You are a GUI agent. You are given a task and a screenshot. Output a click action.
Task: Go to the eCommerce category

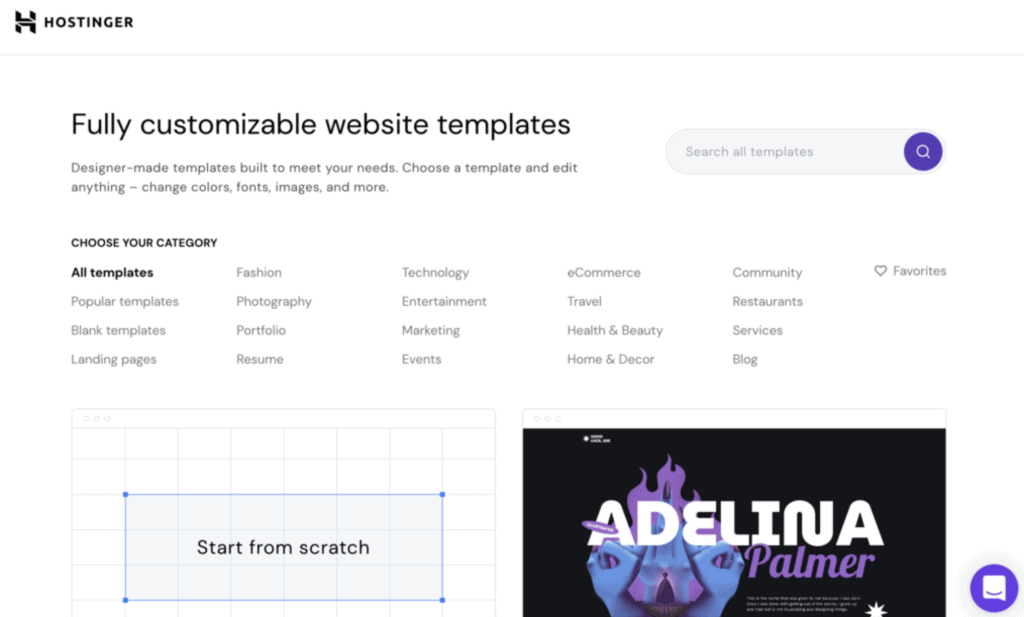[604, 272]
